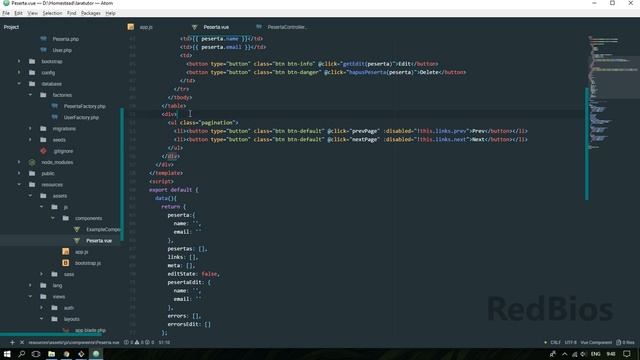
Task: Open File Explorer from the taskbar
Action: (x=51, y=354)
